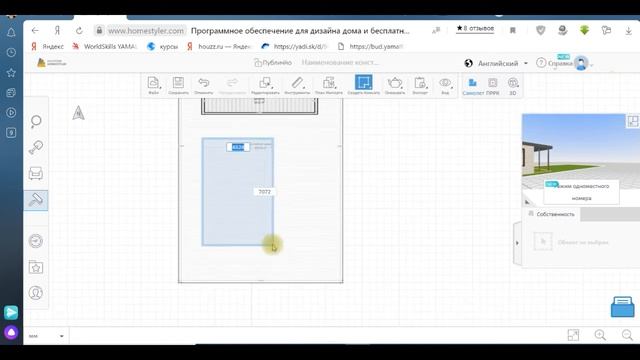Open the Export tool in toolbar
Image resolution: width=640 pixels, height=360 pixels.
coord(420,85)
